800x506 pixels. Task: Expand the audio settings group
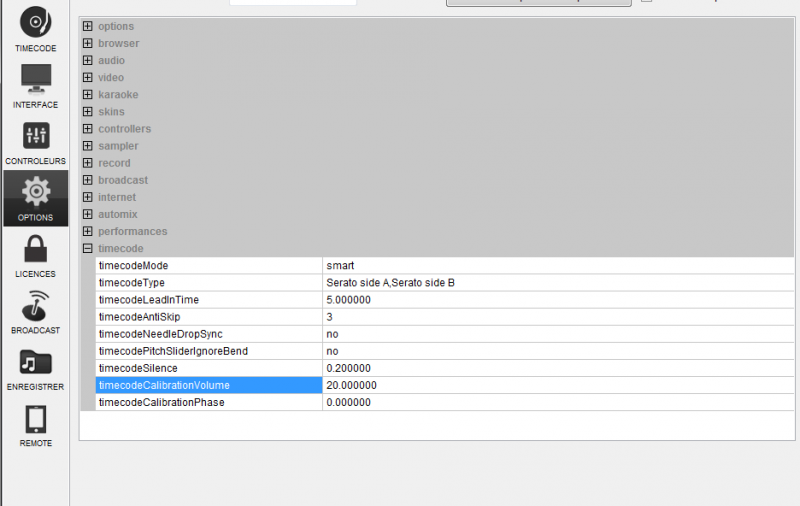coord(88,61)
